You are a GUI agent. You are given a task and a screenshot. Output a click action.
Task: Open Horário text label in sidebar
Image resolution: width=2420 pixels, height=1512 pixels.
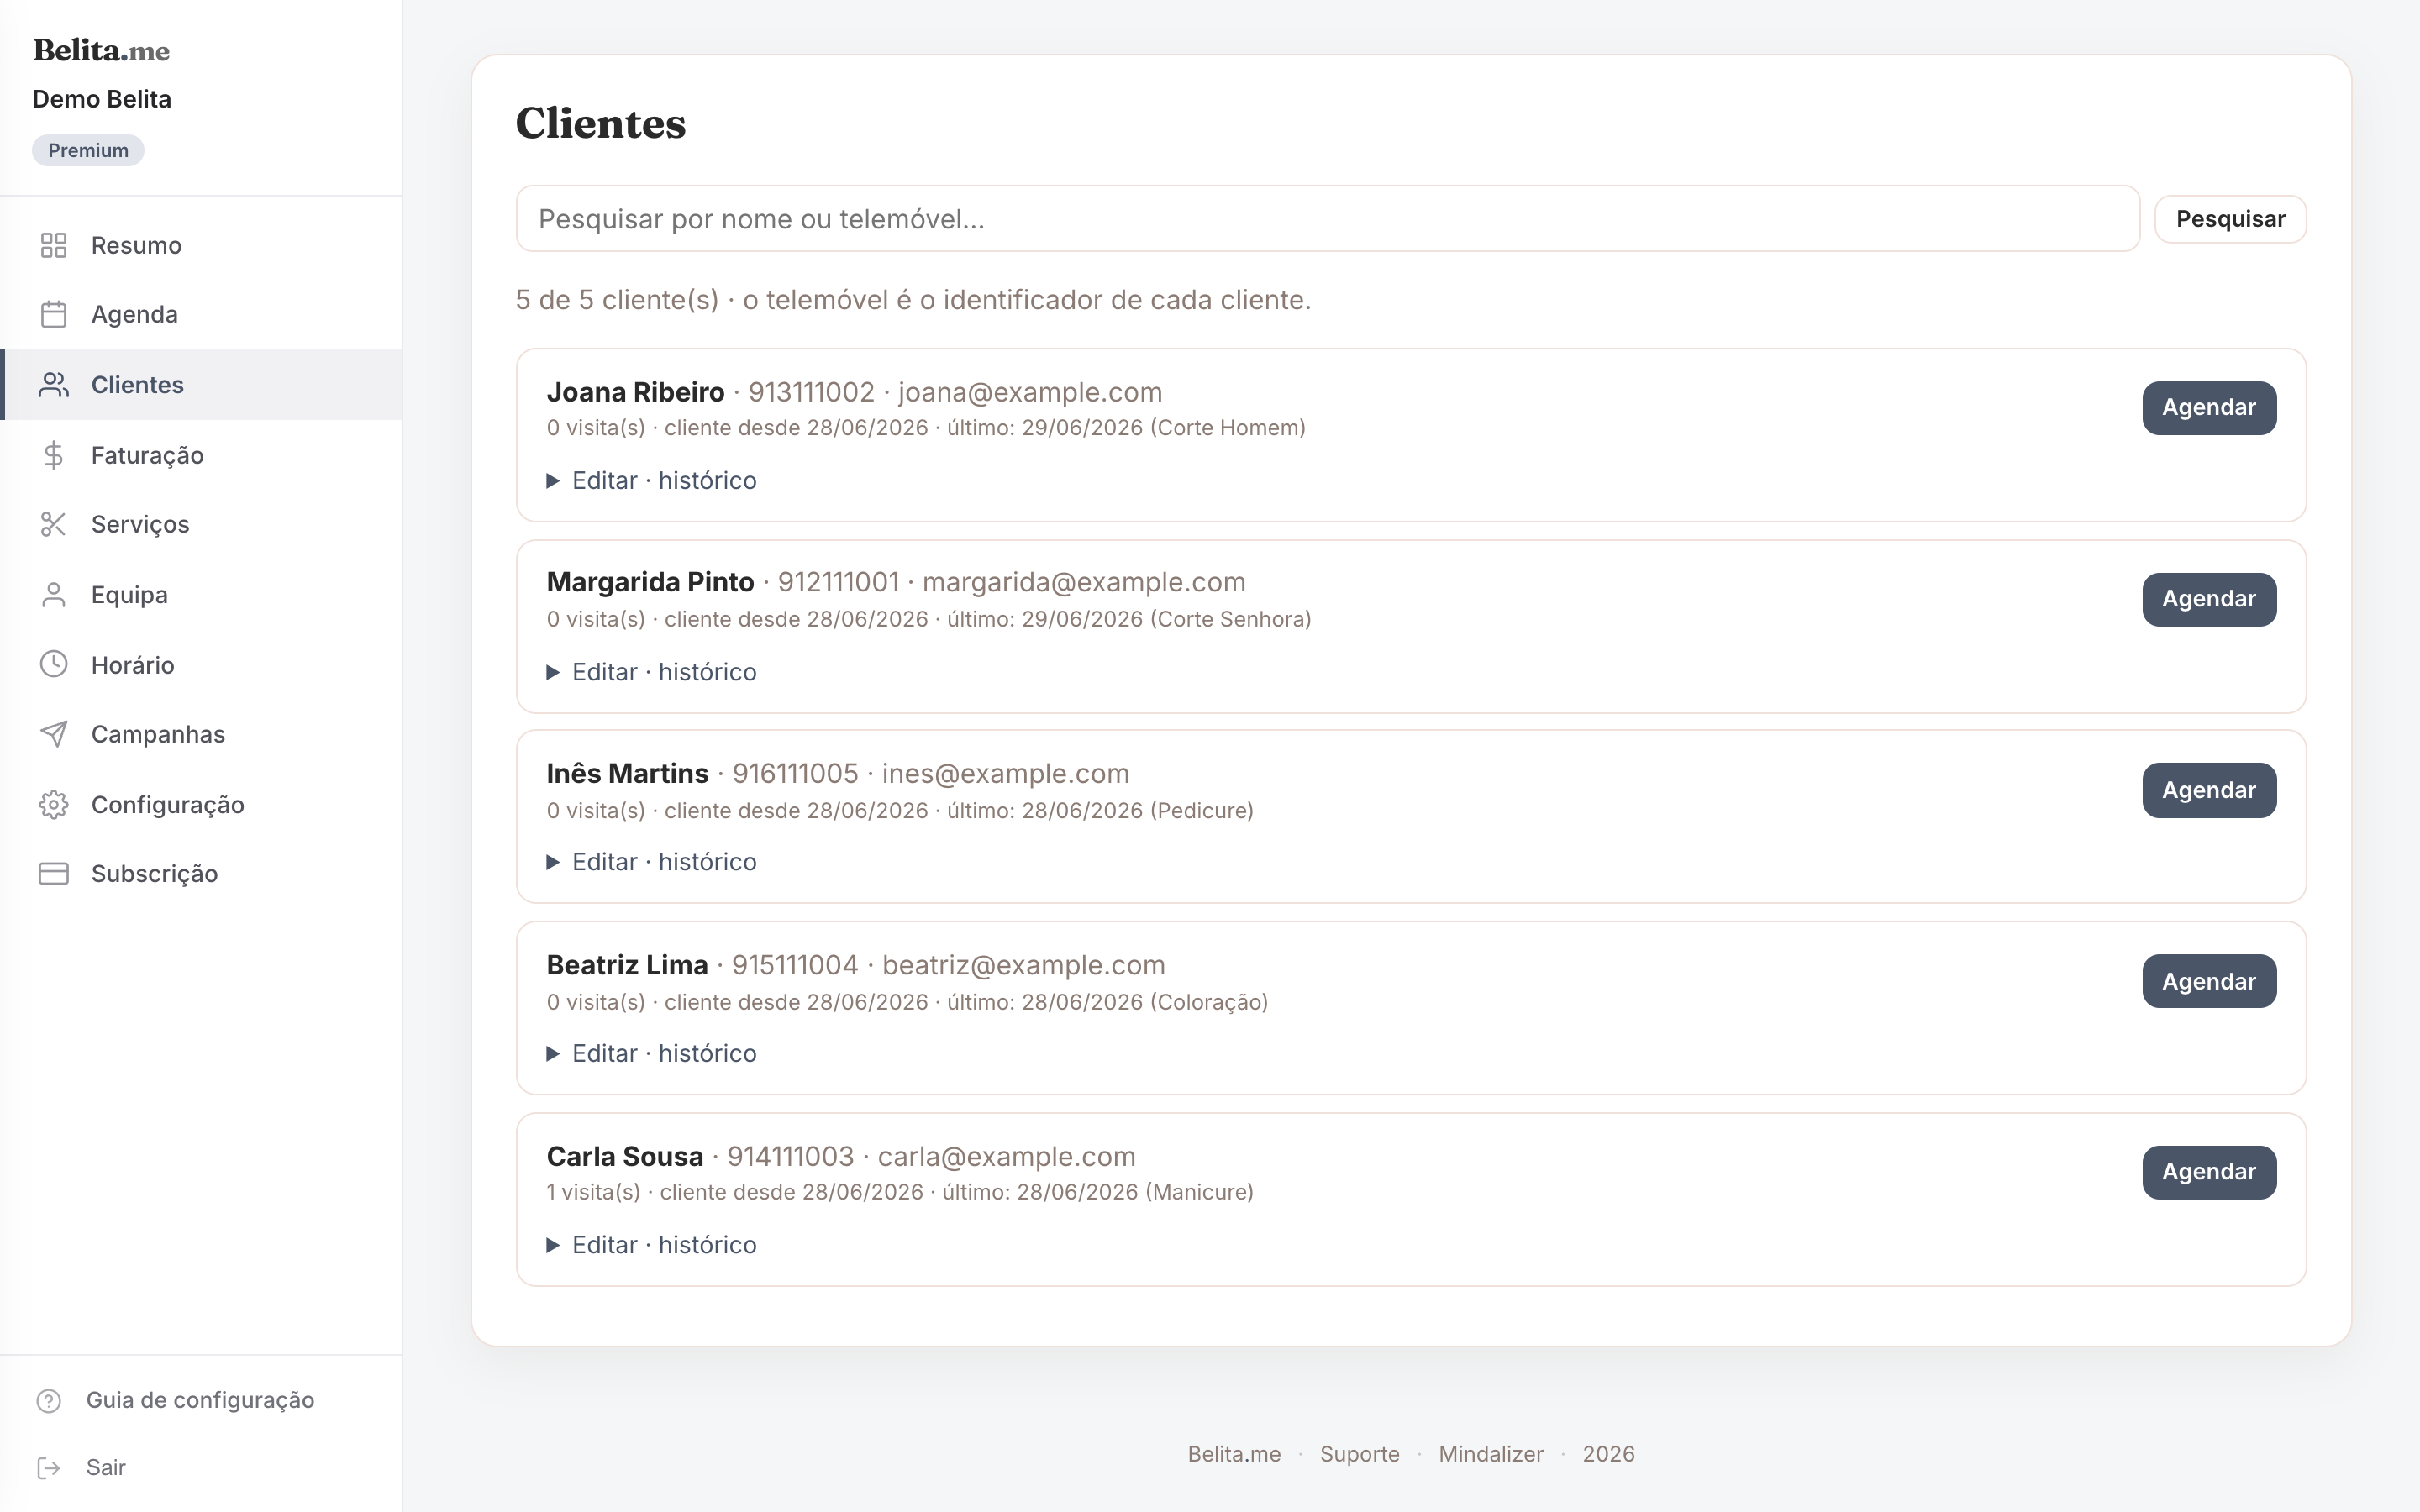pos(133,665)
